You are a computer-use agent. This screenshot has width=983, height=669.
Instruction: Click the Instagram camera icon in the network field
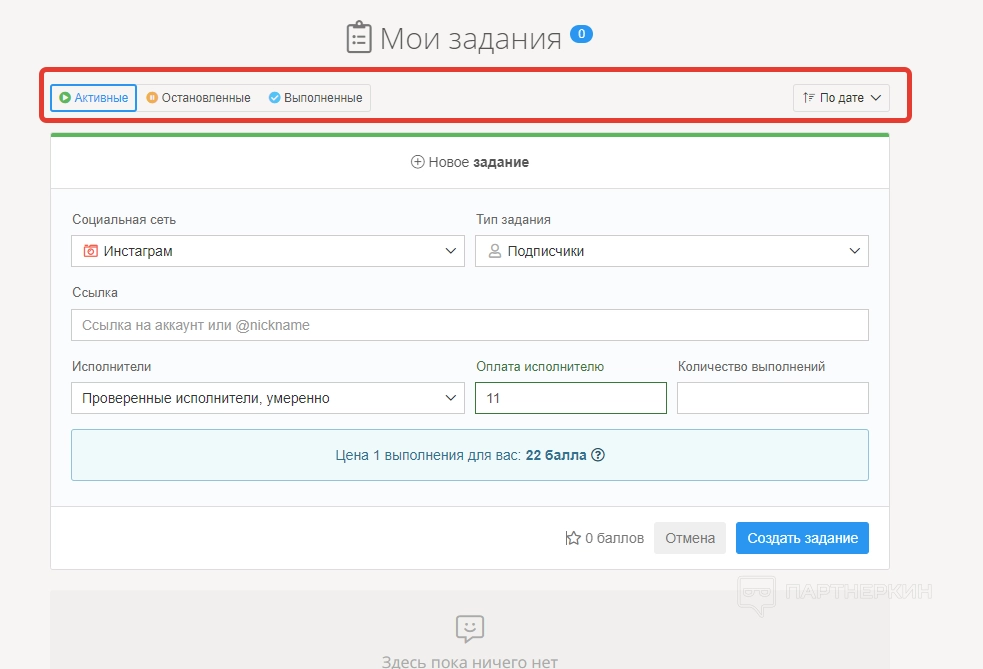tap(91, 251)
